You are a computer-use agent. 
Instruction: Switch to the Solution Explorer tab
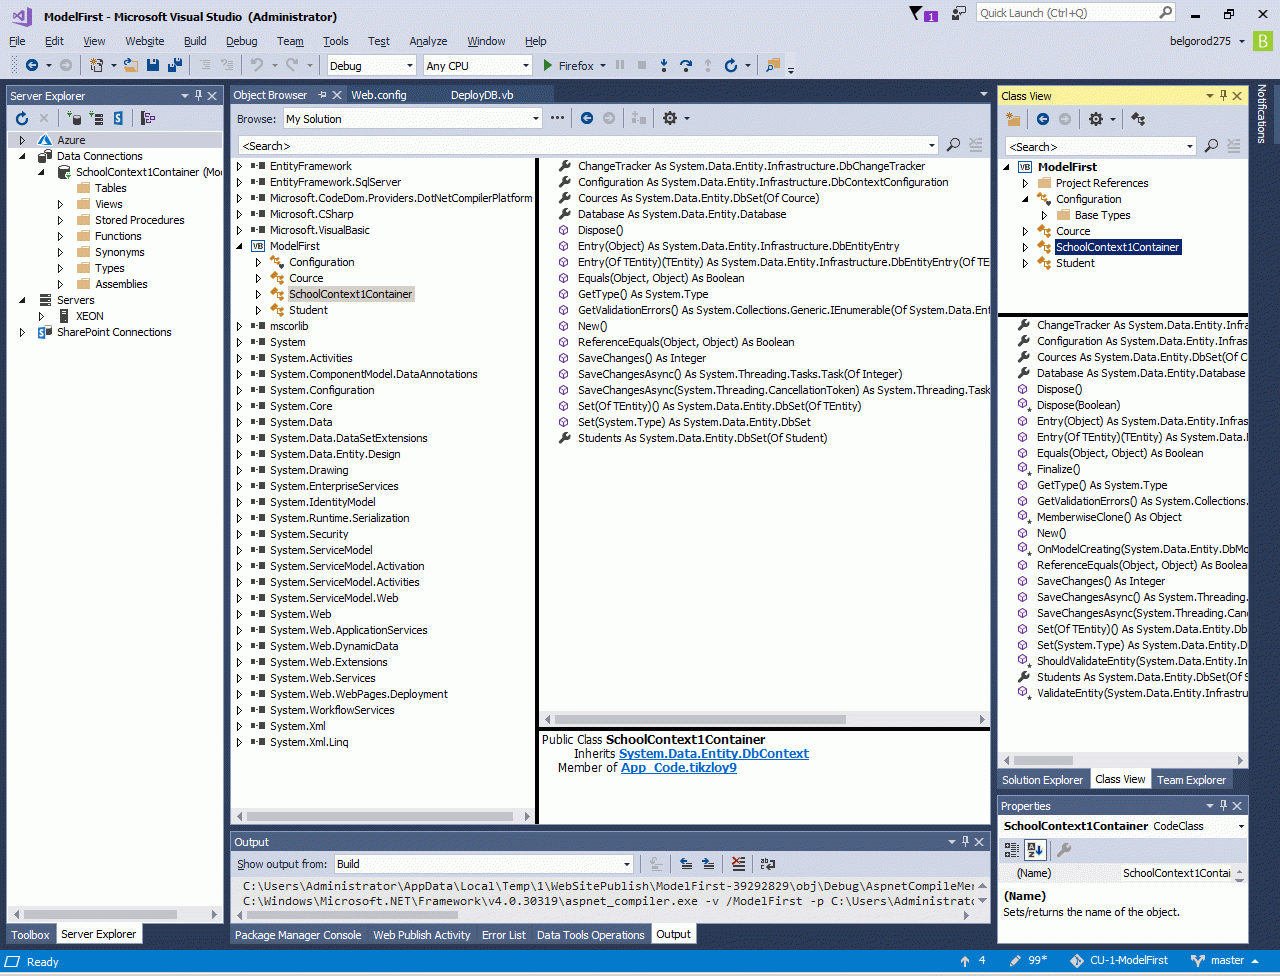(1042, 780)
